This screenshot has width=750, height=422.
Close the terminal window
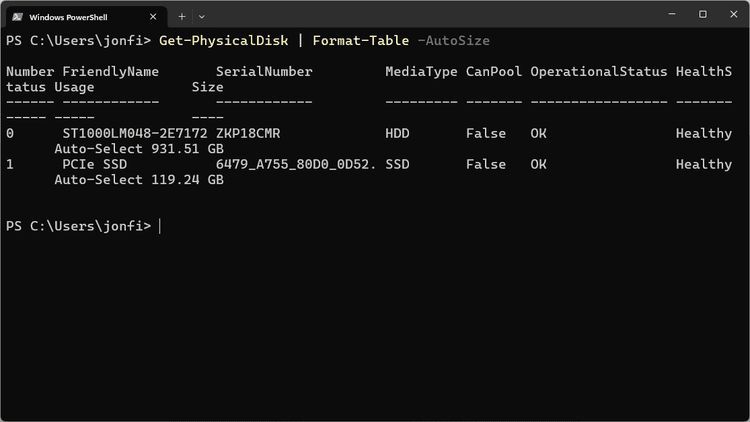pos(734,14)
